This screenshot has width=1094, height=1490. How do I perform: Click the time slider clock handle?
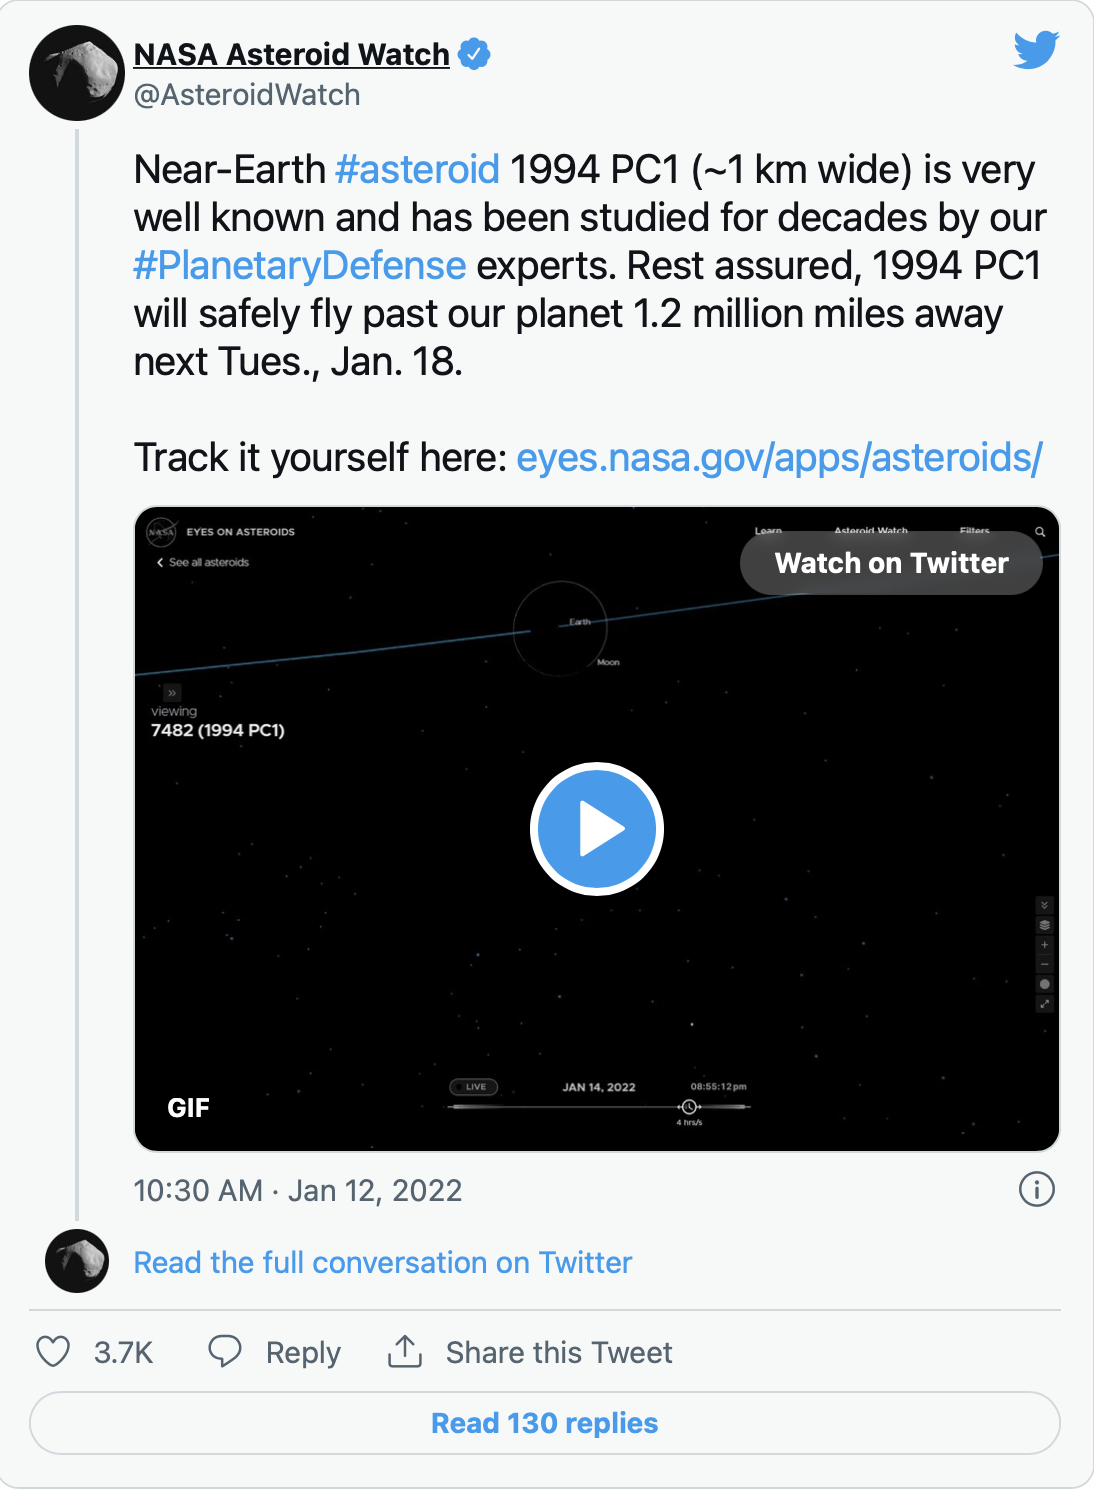coord(689,1106)
